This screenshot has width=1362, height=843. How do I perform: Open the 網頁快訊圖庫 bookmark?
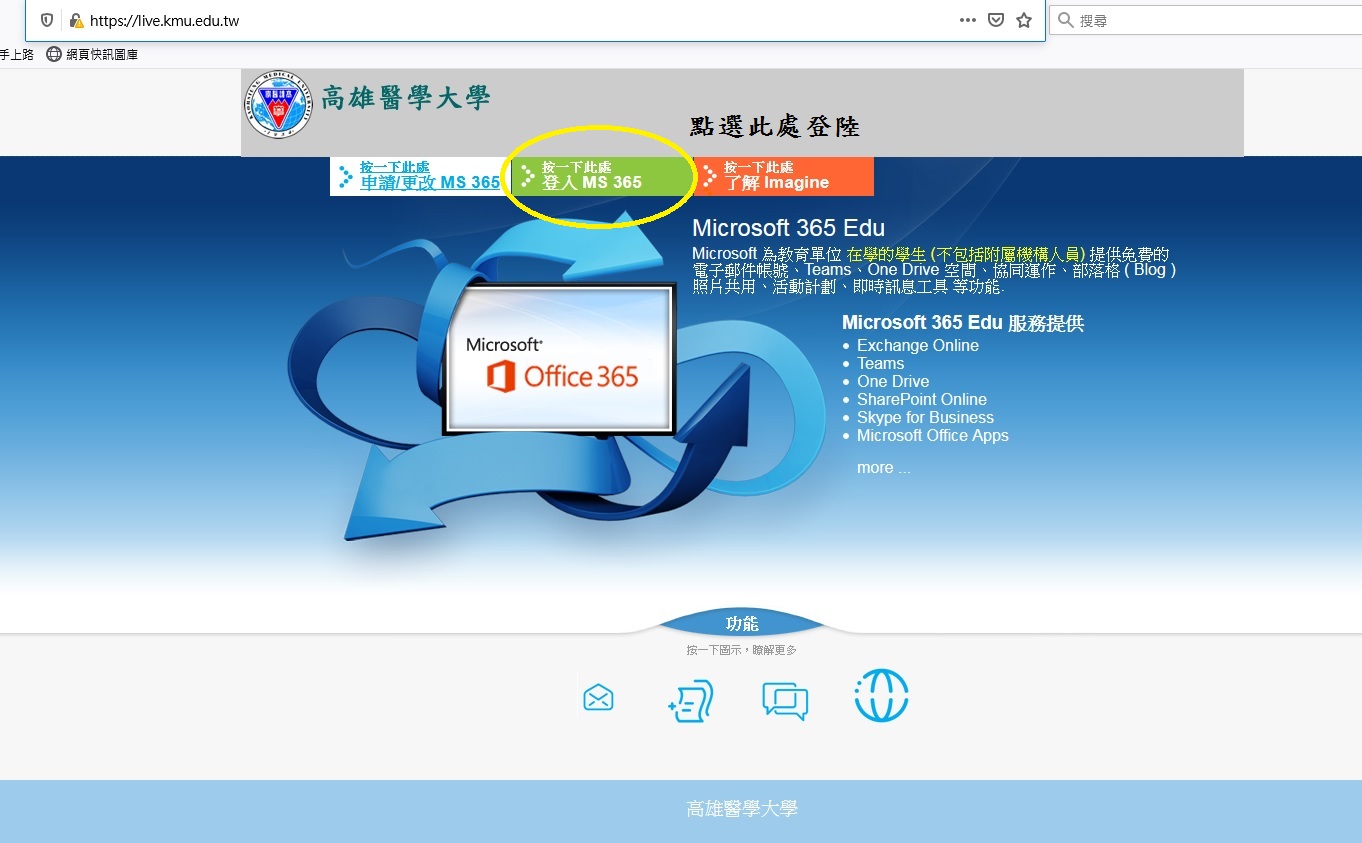[92, 55]
